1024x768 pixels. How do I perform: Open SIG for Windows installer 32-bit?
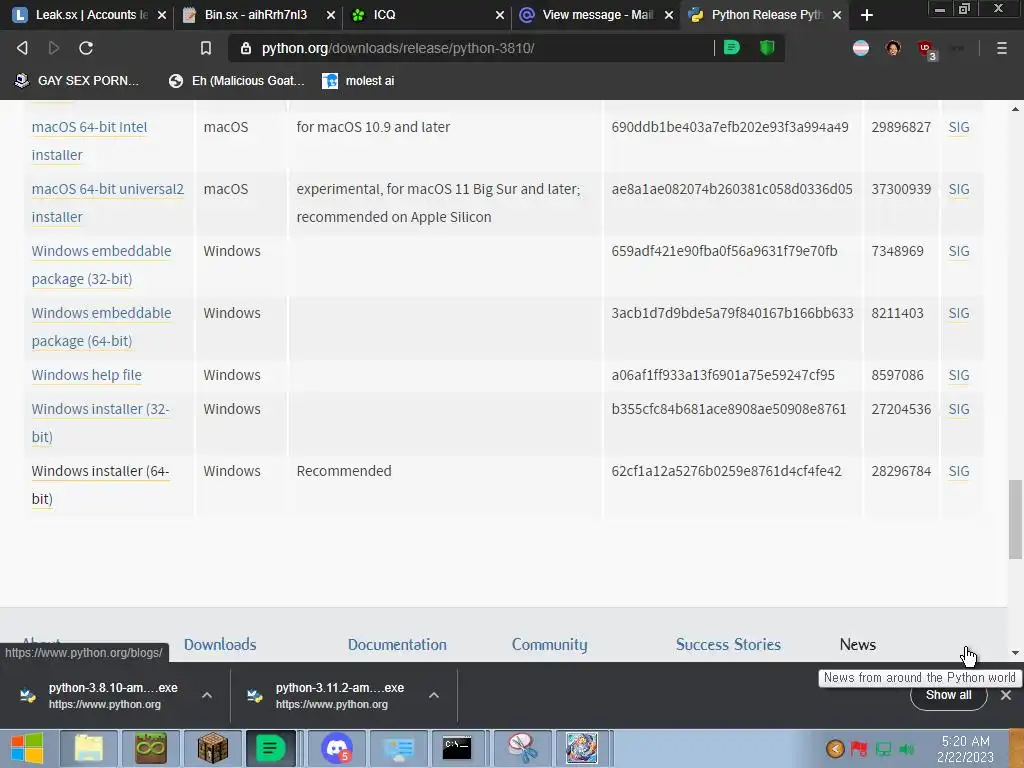pyautogui.click(x=958, y=409)
